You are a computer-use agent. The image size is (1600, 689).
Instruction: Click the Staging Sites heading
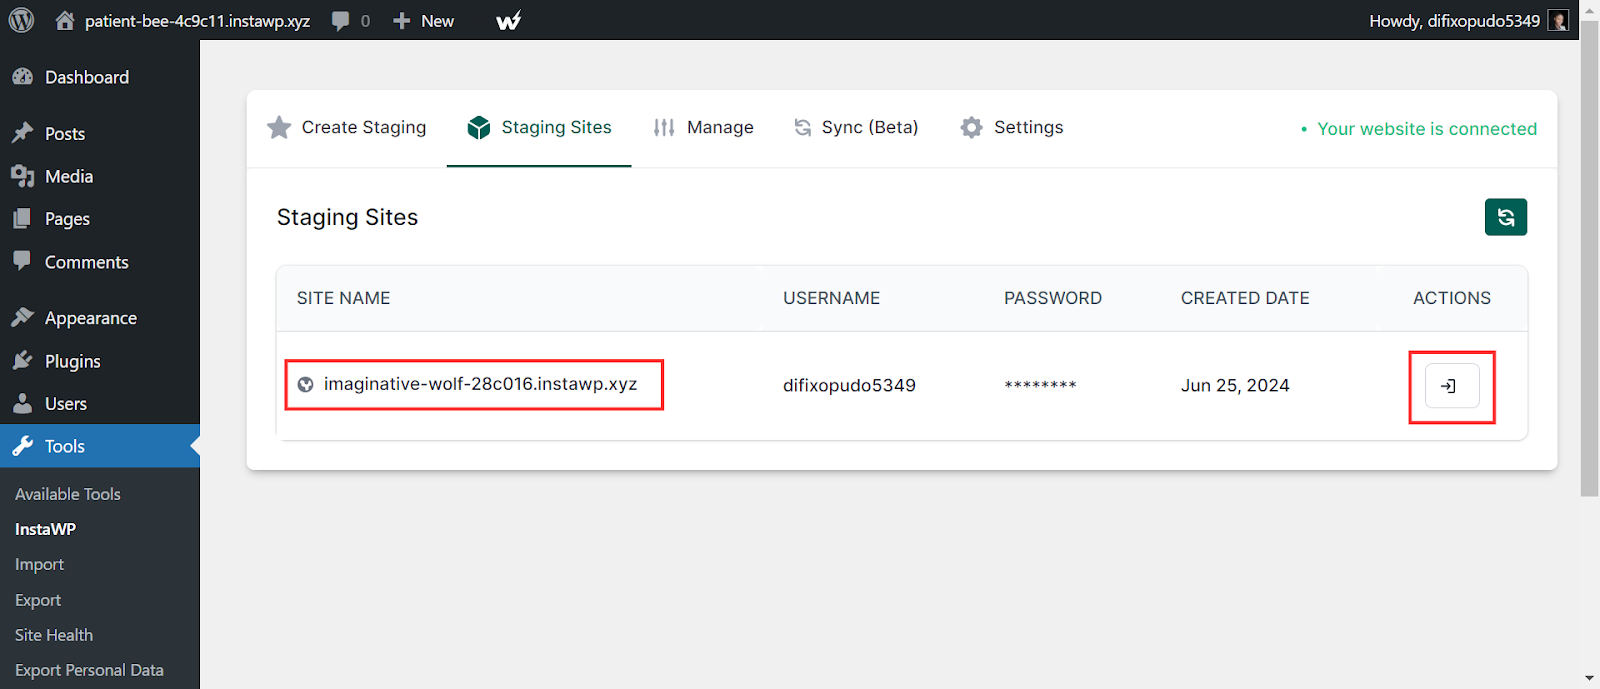tap(347, 217)
